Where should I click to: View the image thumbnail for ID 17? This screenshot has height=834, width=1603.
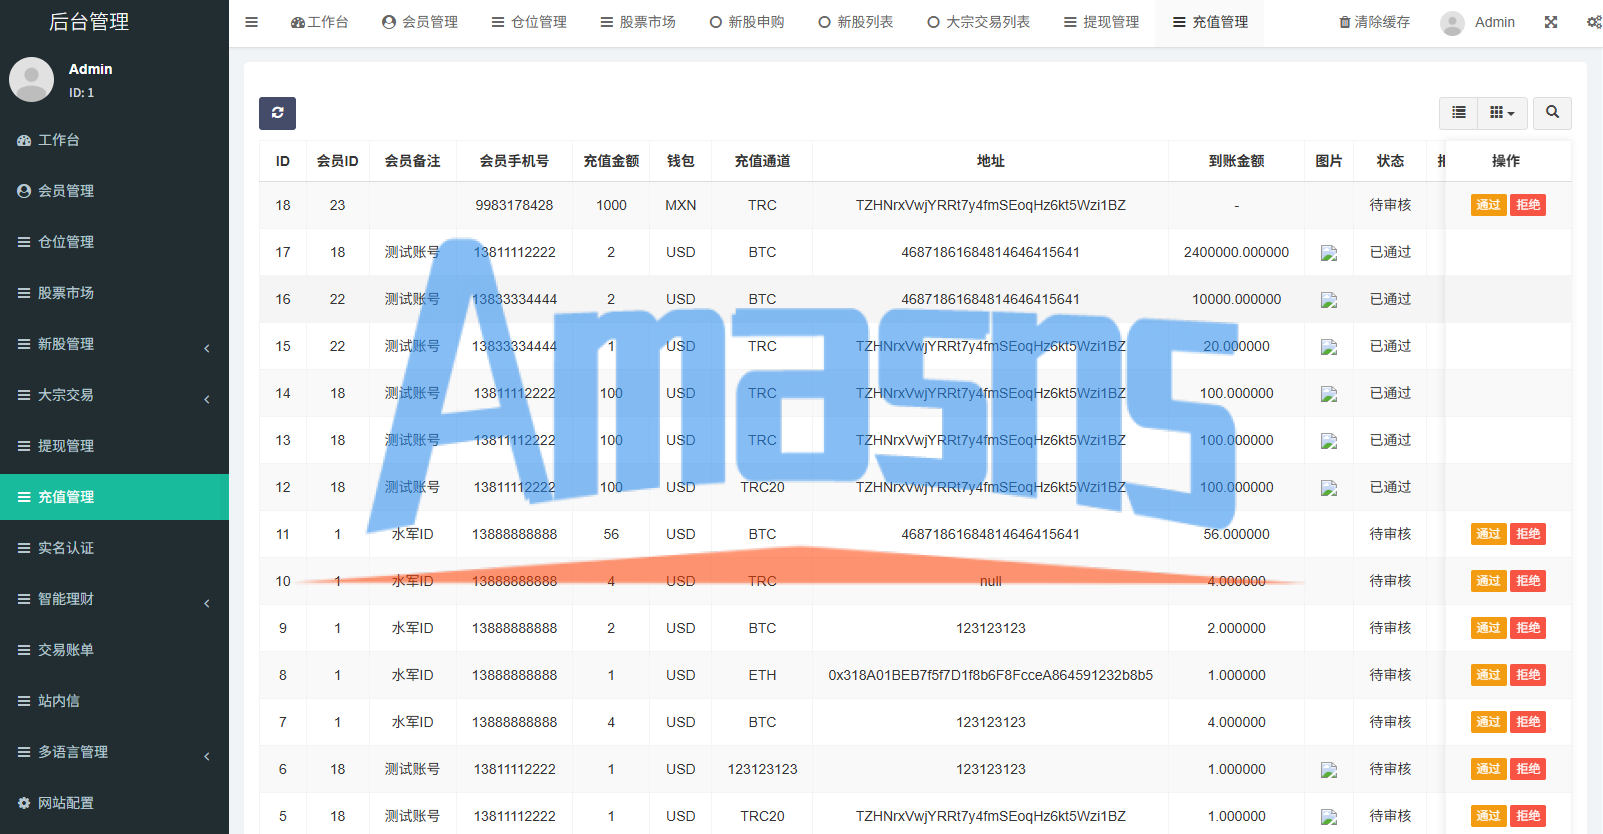coord(1329,253)
